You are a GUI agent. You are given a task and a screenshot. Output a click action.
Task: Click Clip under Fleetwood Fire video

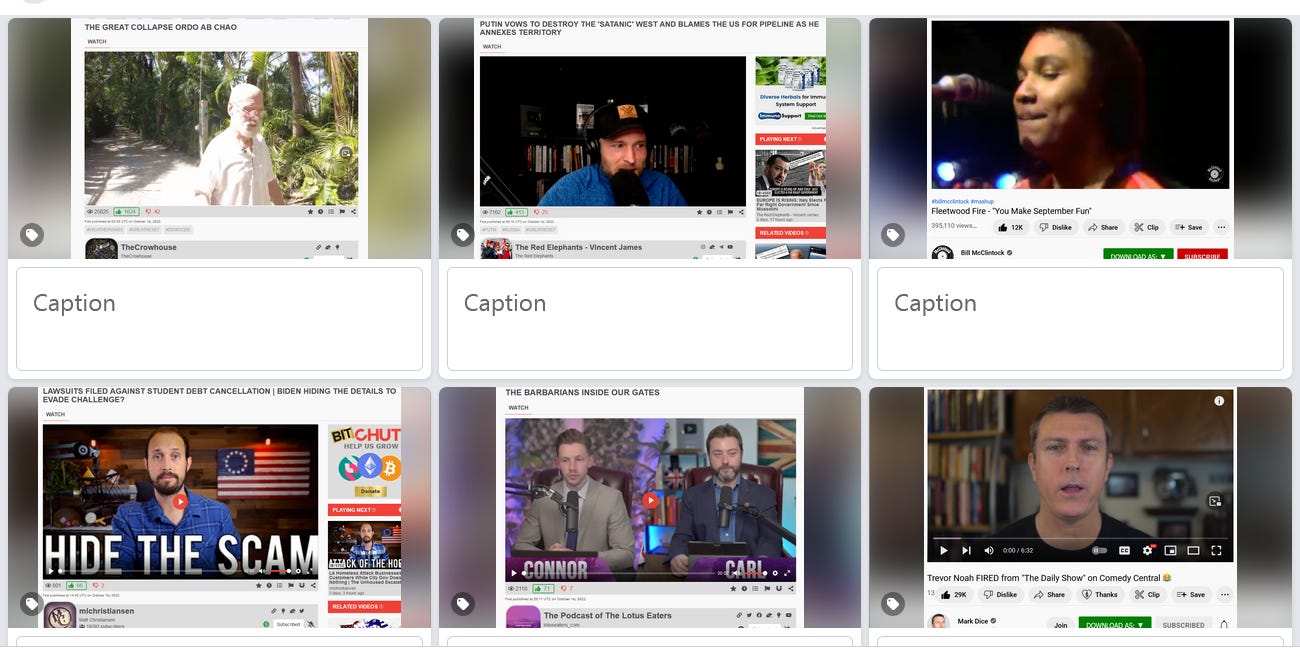pyautogui.click(x=1146, y=227)
